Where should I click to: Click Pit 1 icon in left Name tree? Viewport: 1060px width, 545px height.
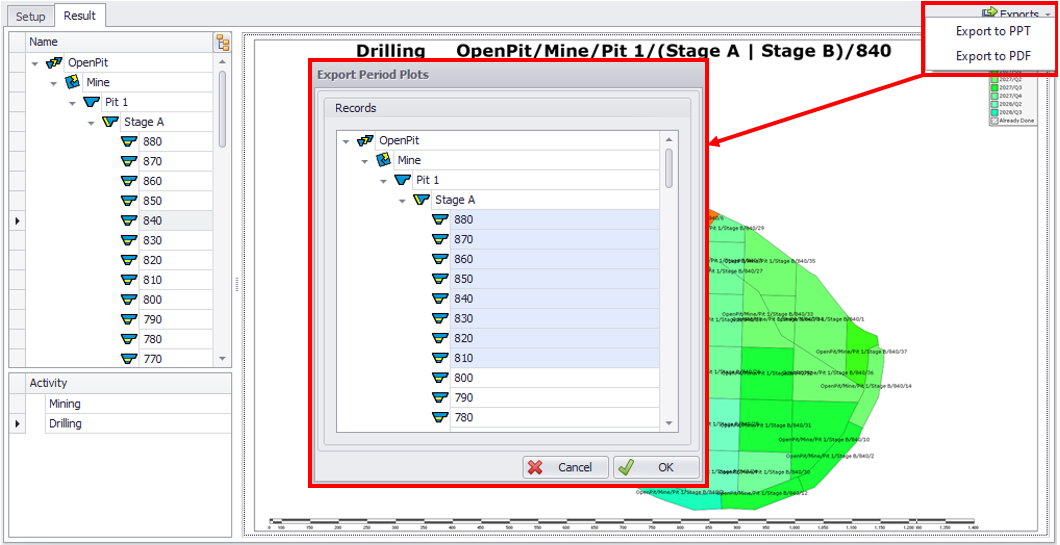tap(91, 102)
